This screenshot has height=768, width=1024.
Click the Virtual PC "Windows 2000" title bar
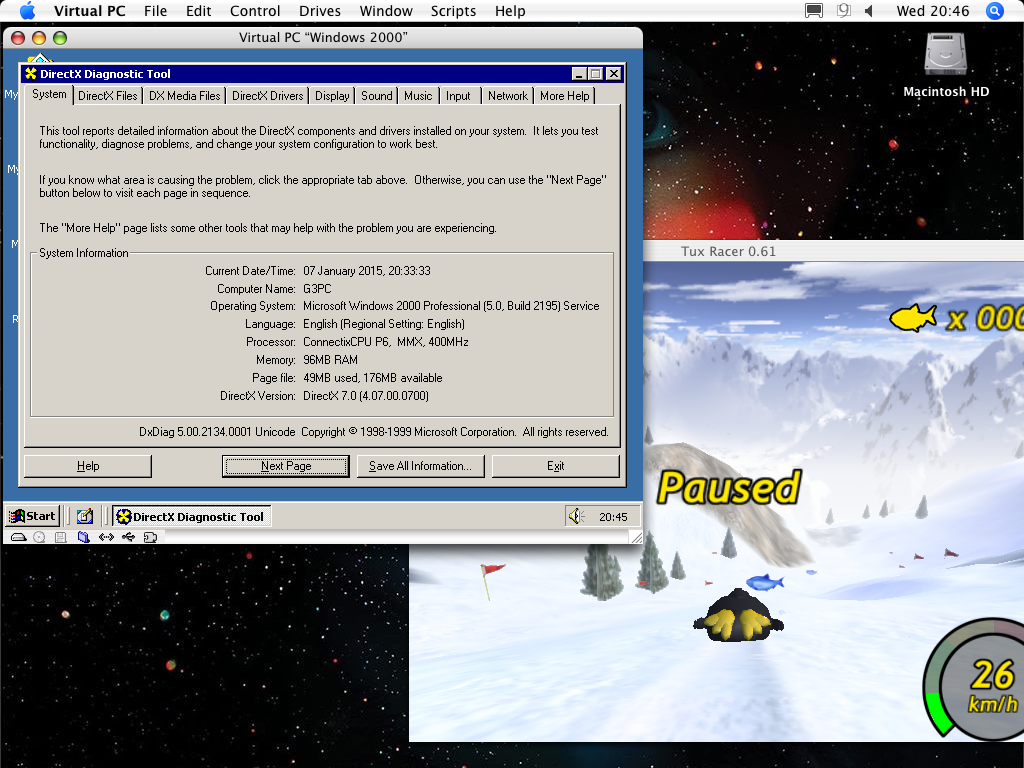click(323, 37)
